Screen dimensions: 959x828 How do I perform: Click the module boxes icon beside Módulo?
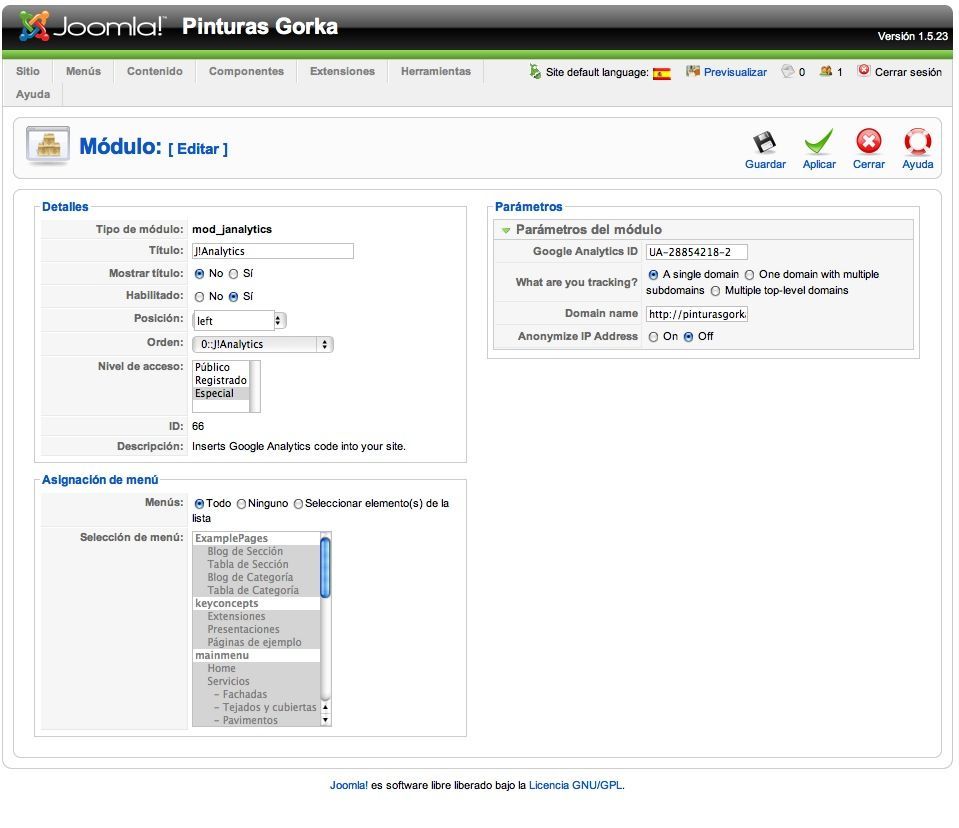48,146
